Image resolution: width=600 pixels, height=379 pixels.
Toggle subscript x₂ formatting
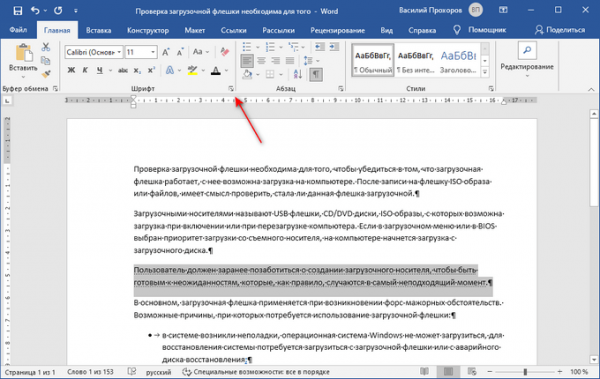pos(137,70)
